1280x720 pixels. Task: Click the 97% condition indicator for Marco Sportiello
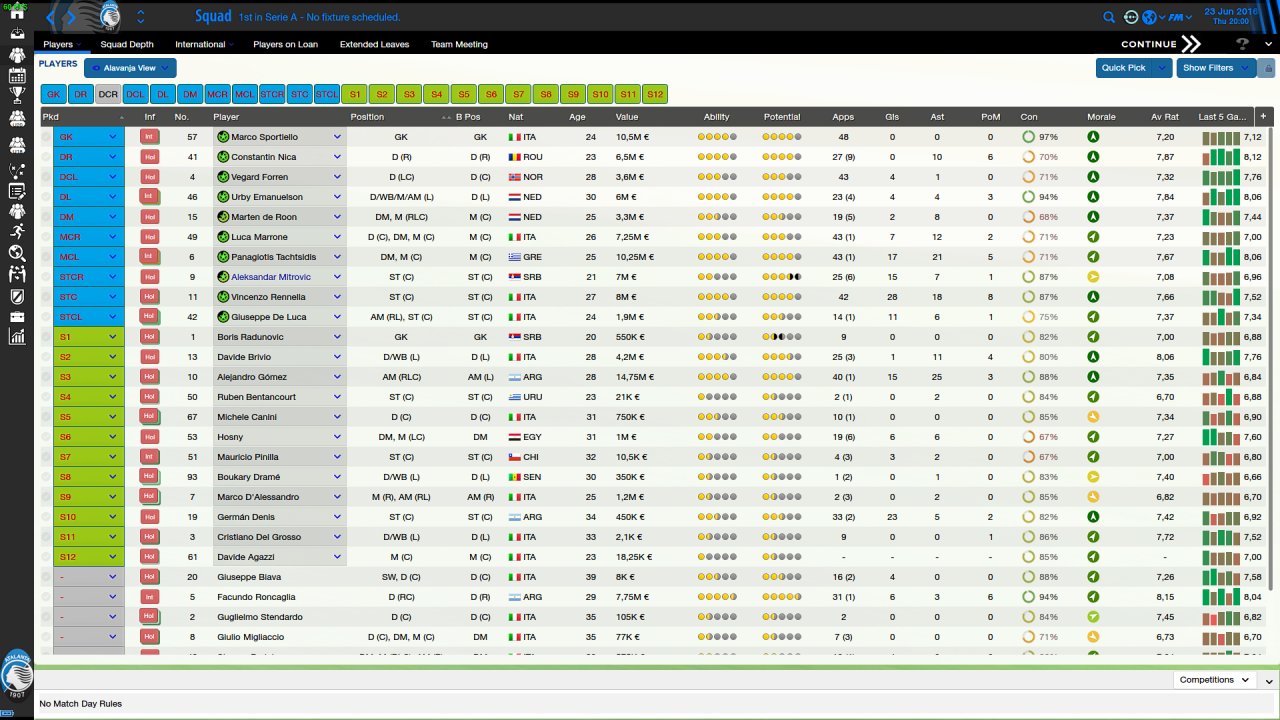(x=1040, y=137)
